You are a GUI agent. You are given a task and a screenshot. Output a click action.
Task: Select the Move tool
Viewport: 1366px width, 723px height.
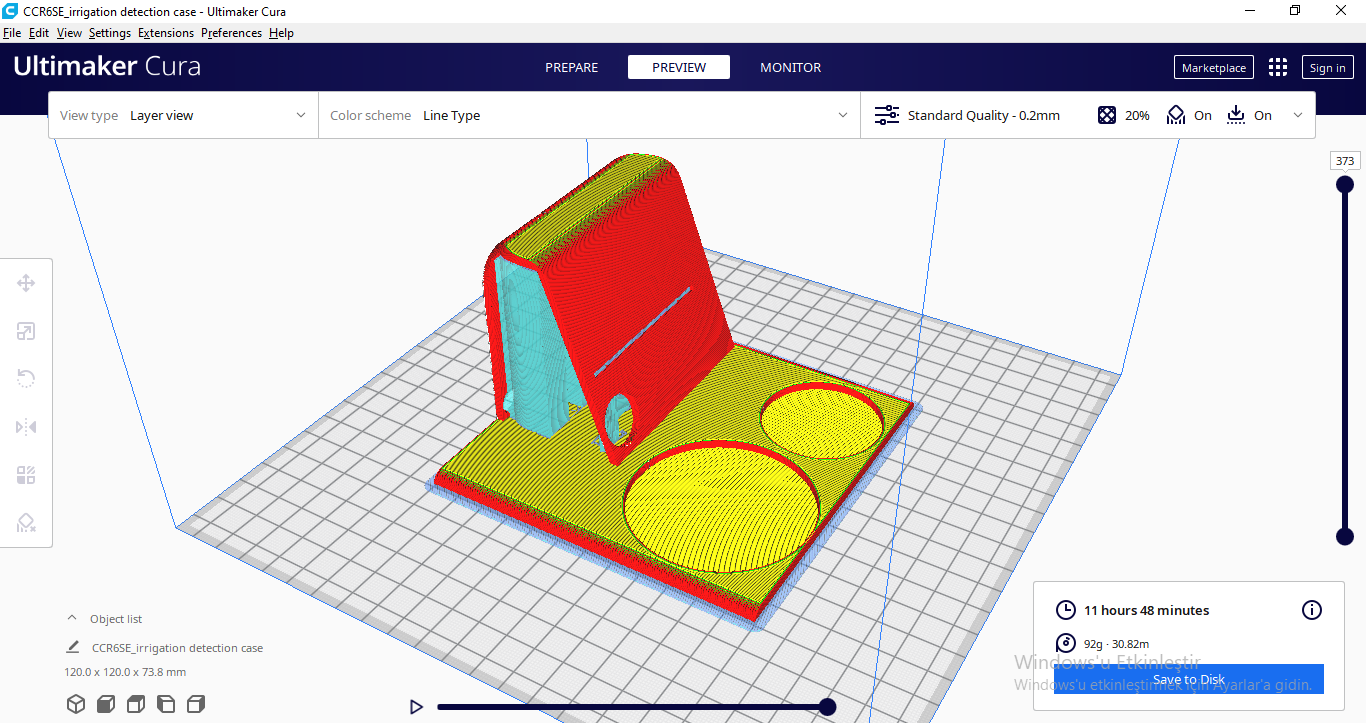pos(26,283)
